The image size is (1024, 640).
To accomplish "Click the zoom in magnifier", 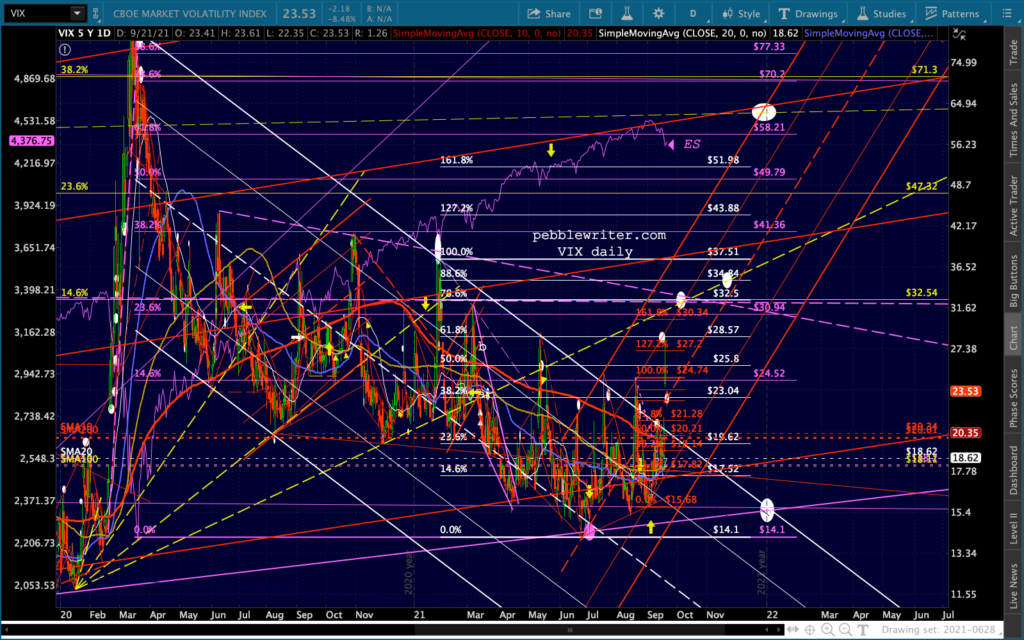I will [x=827, y=630].
